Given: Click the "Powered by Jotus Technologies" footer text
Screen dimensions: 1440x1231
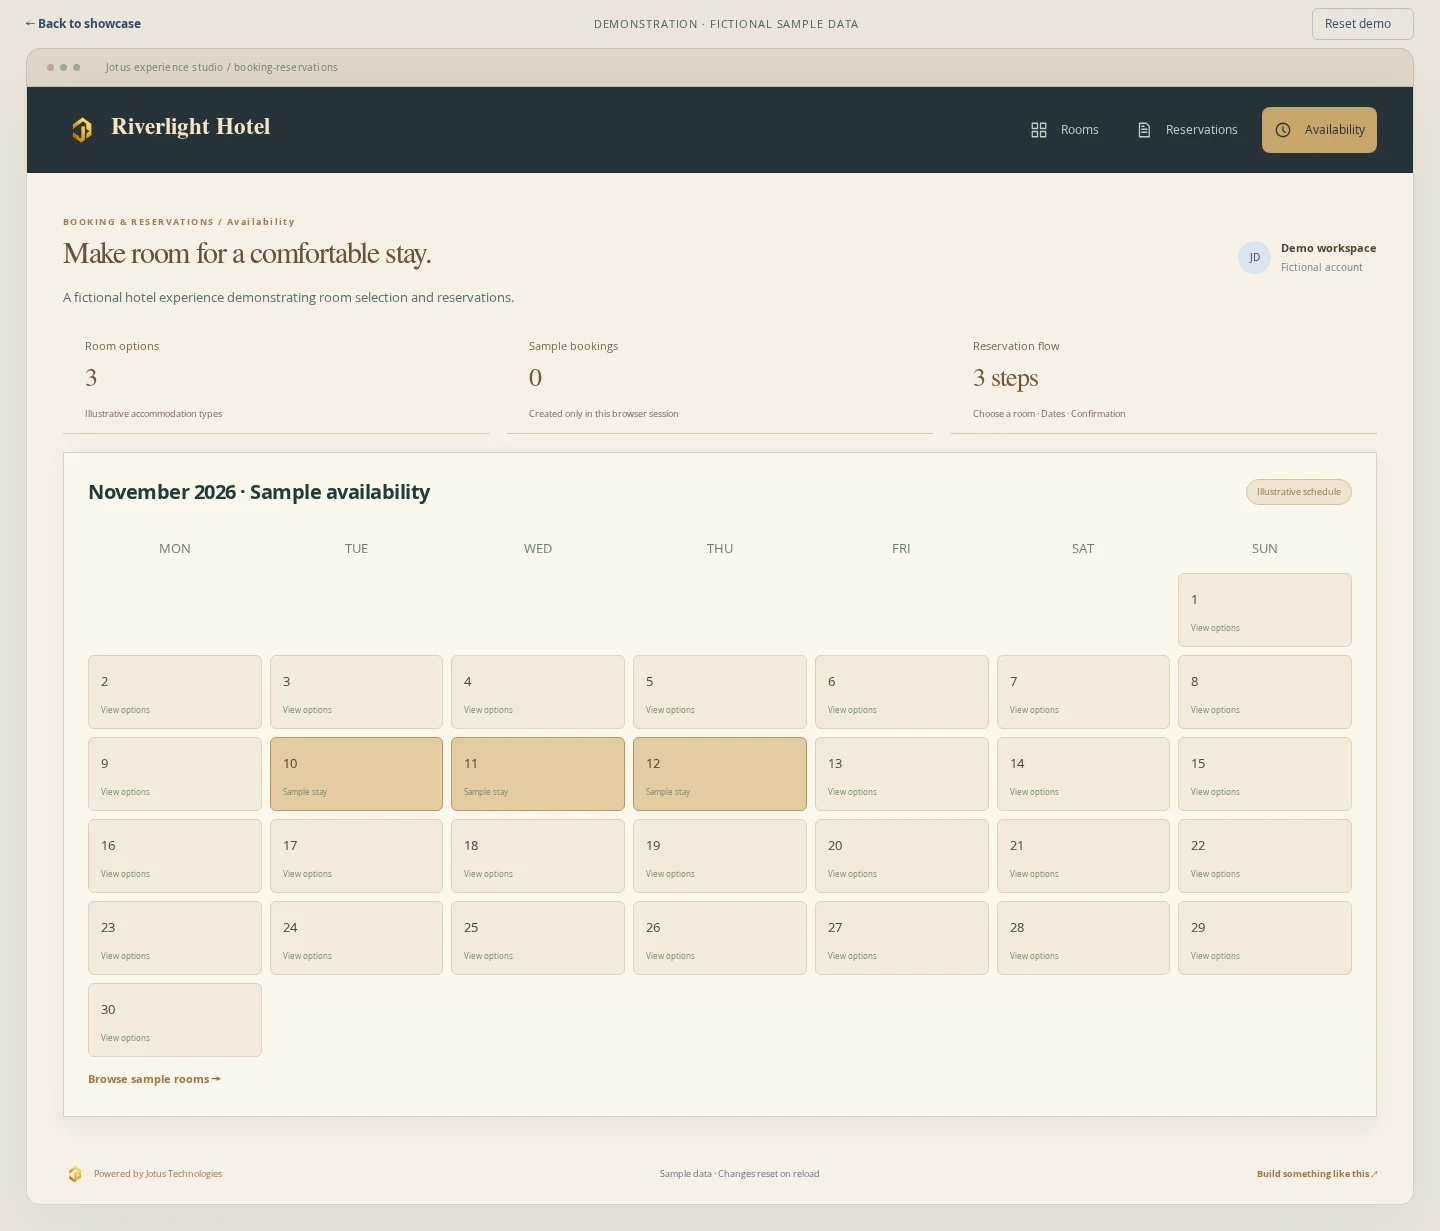Looking at the screenshot, I should tap(158, 1174).
